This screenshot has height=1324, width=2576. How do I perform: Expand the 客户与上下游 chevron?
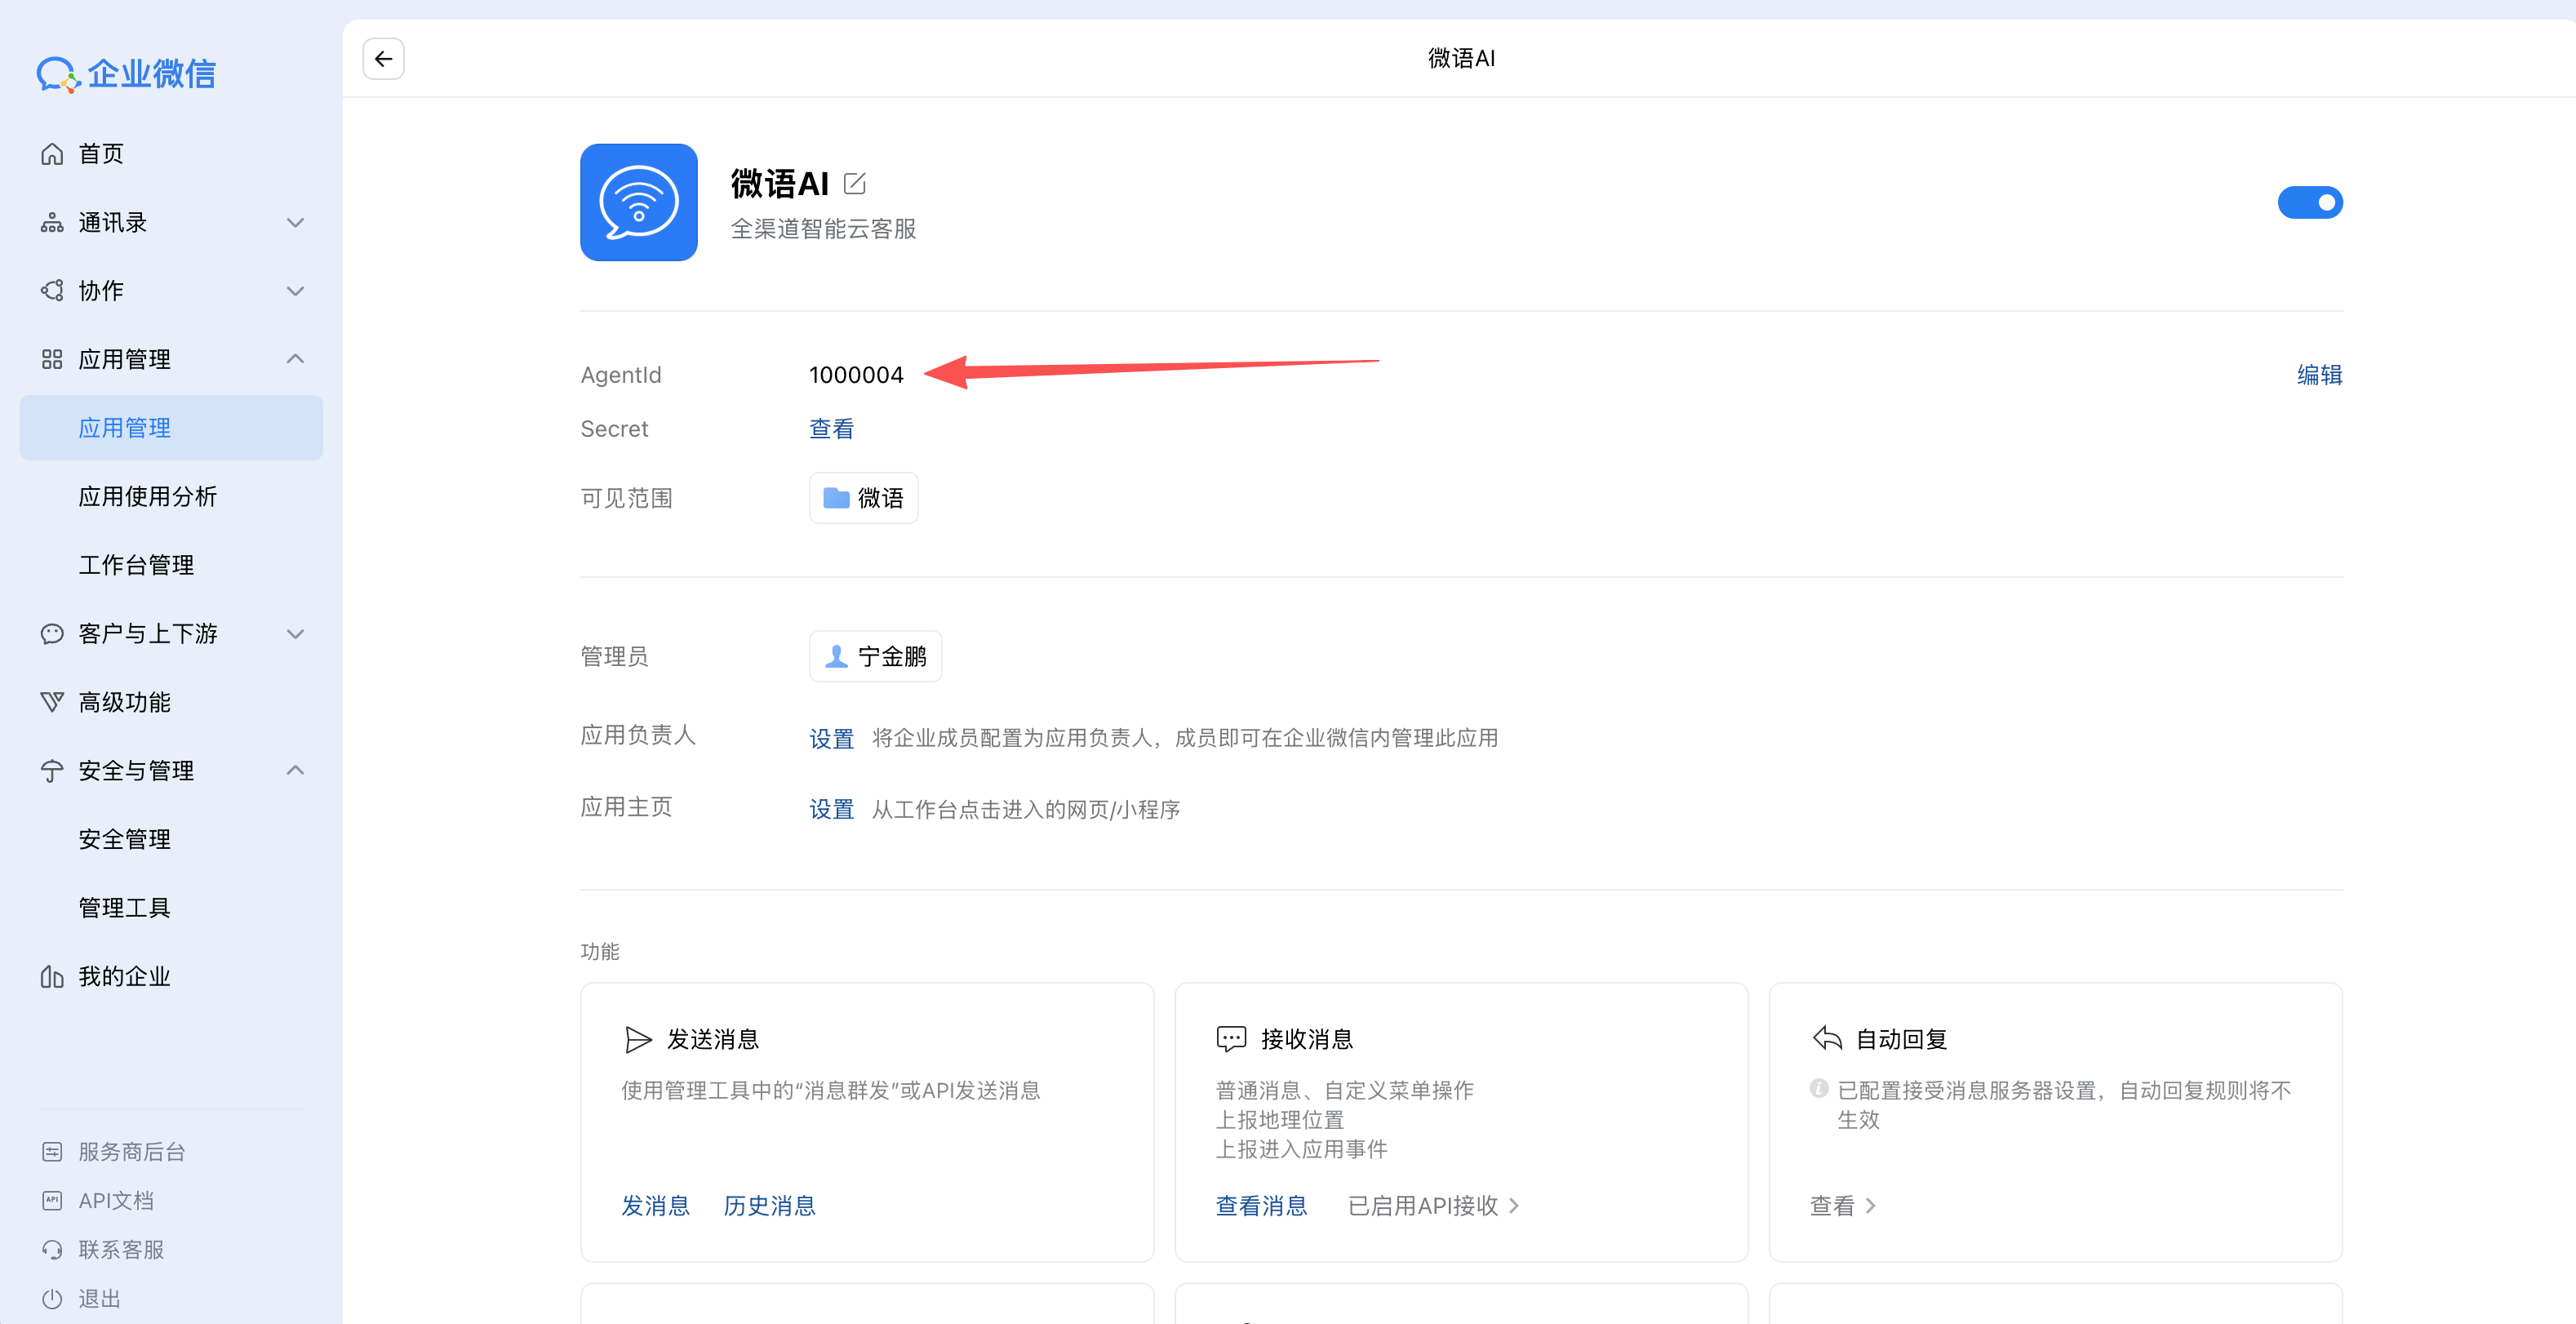[295, 634]
